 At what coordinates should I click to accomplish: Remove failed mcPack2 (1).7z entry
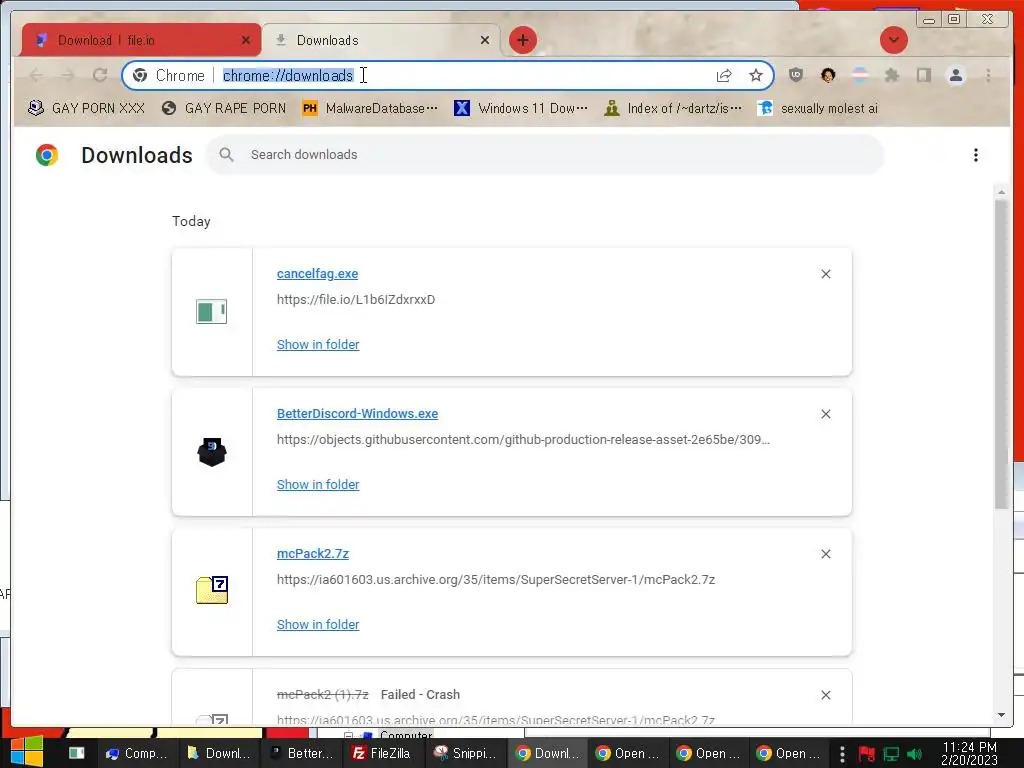point(825,695)
